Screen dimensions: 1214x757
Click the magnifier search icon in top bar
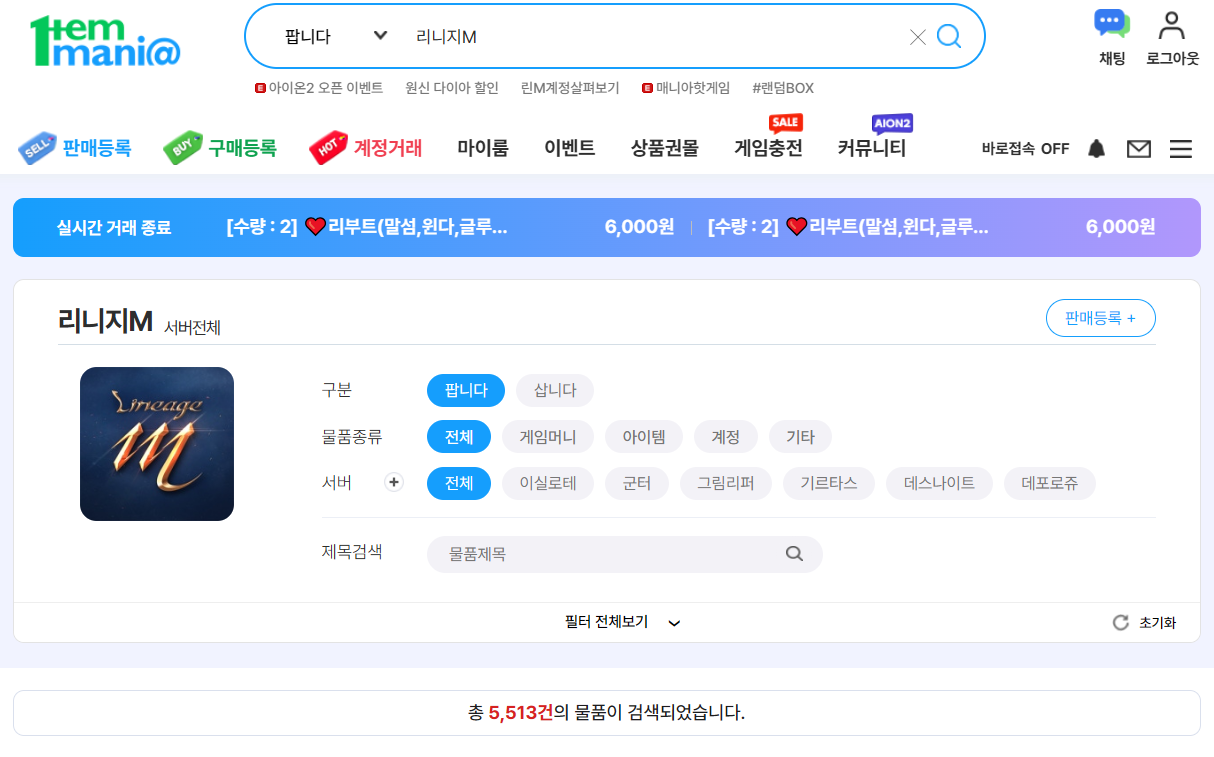(948, 37)
